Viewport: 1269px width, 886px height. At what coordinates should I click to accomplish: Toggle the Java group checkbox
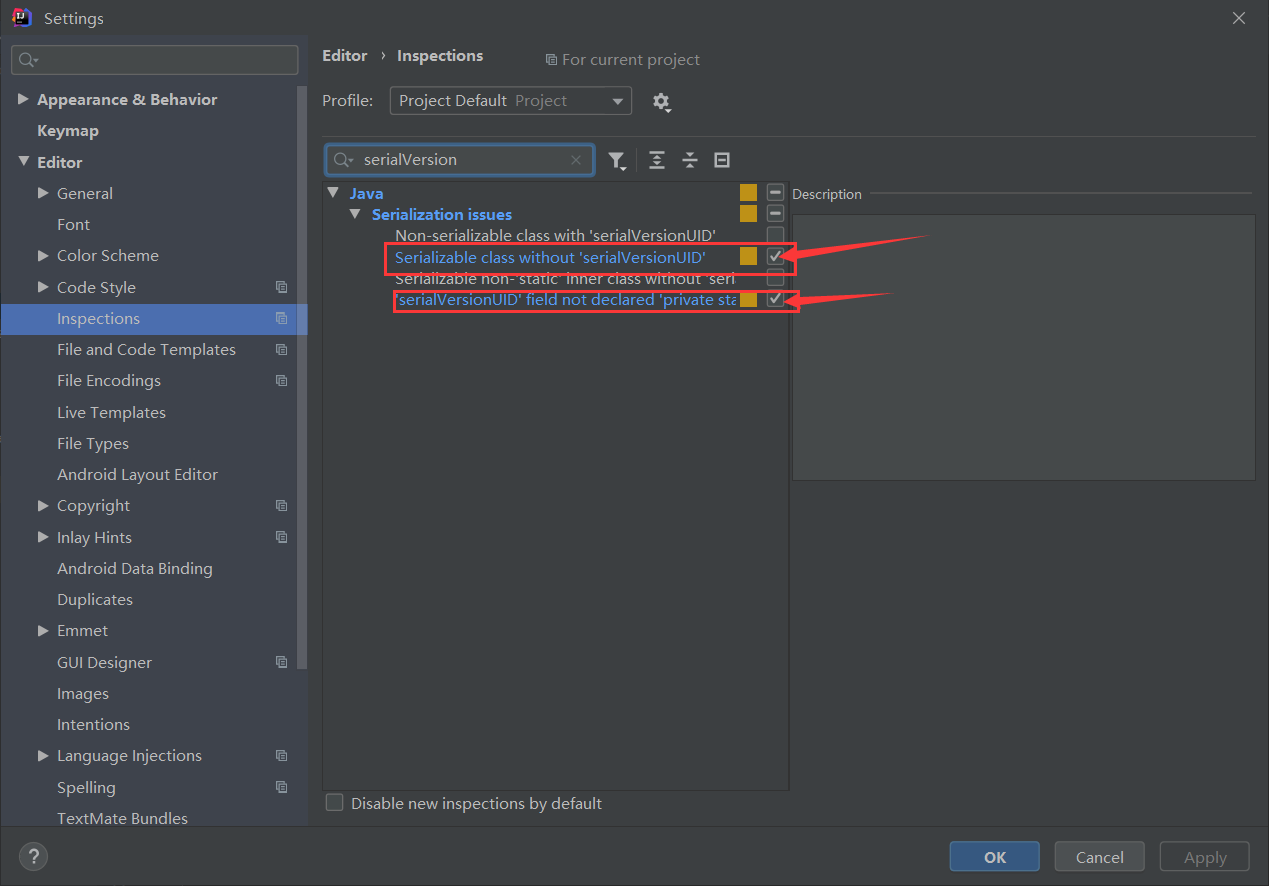click(x=775, y=192)
